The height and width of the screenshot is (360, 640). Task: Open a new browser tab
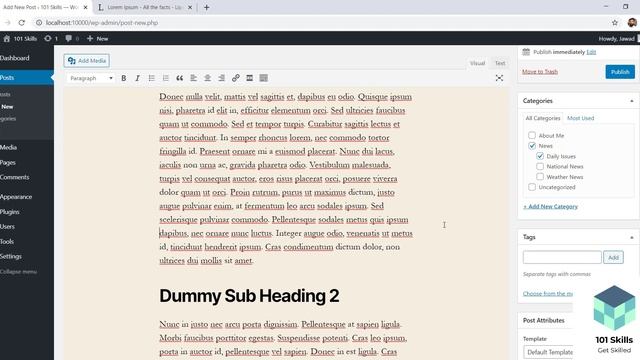207,7
